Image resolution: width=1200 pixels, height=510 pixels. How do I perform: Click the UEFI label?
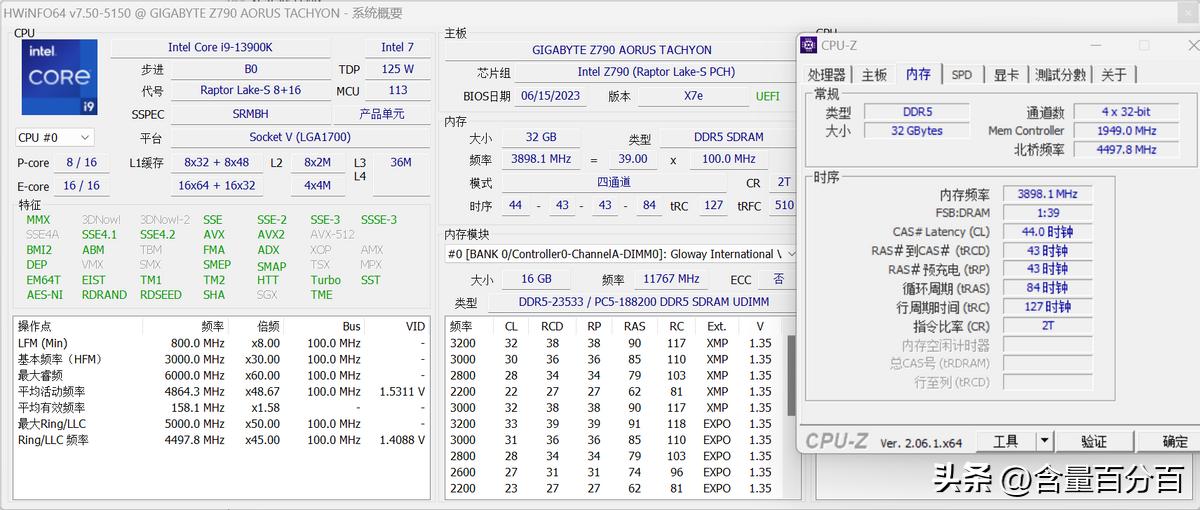tap(767, 96)
